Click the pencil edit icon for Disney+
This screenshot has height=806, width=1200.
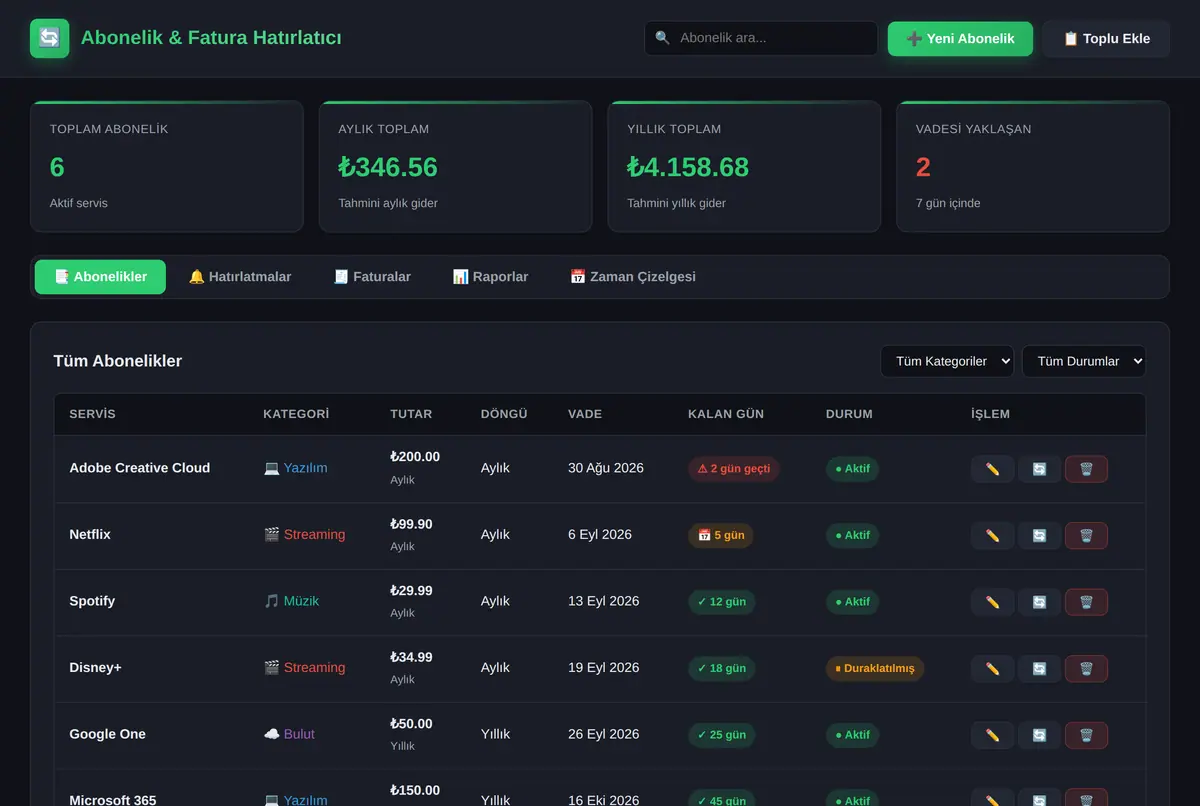(x=992, y=669)
